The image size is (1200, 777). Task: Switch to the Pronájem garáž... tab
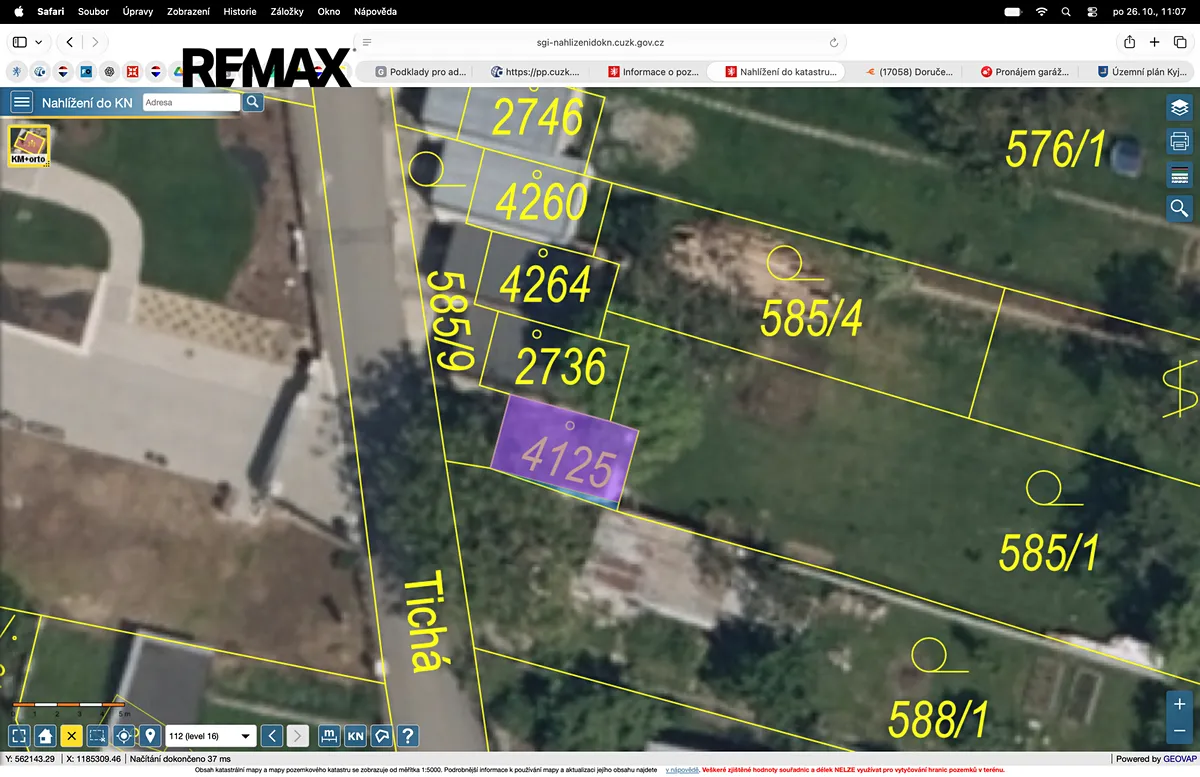pos(1025,72)
